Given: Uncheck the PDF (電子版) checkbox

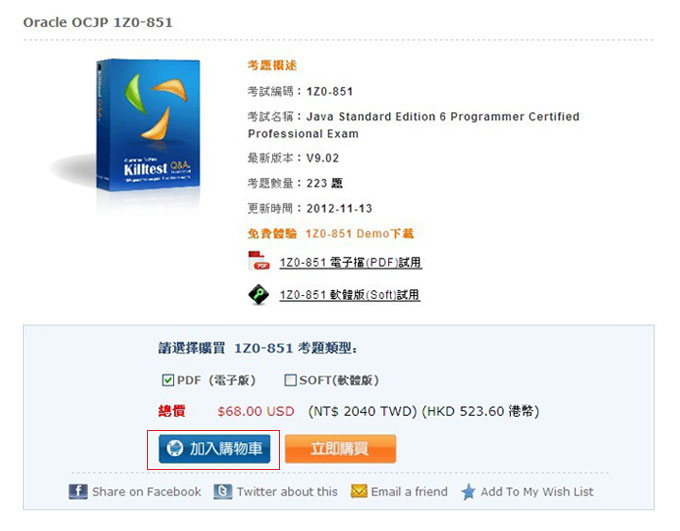Looking at the screenshot, I should pyautogui.click(x=168, y=380).
